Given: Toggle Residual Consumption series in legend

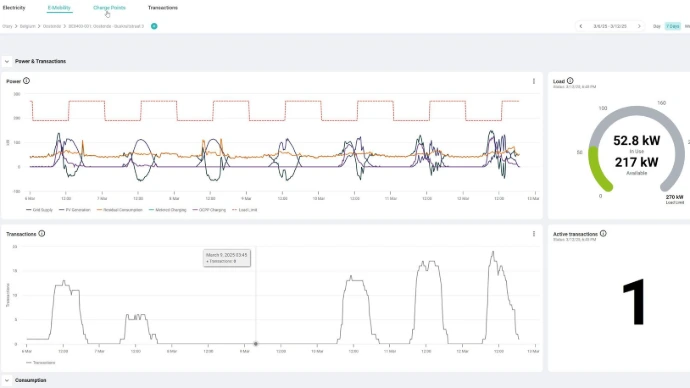Looking at the screenshot, I should pyautogui.click(x=120, y=210).
